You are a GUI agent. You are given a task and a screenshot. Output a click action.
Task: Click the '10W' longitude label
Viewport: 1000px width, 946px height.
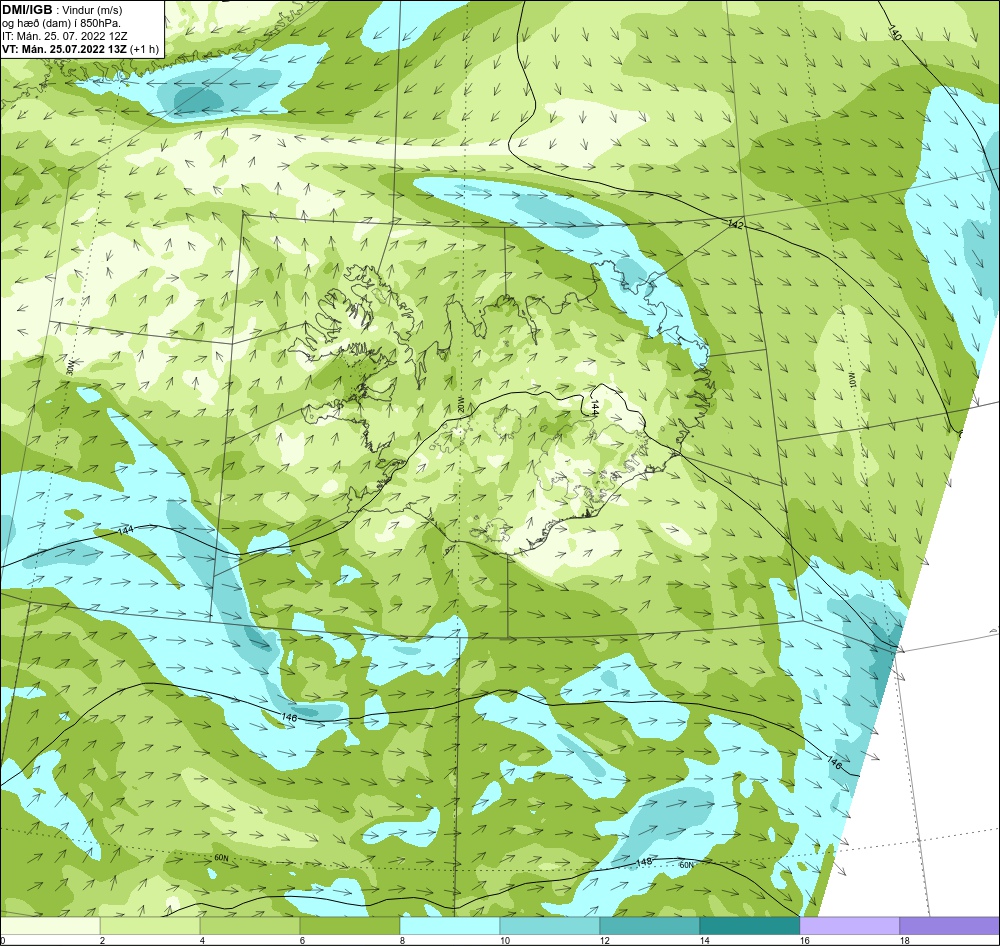851,380
